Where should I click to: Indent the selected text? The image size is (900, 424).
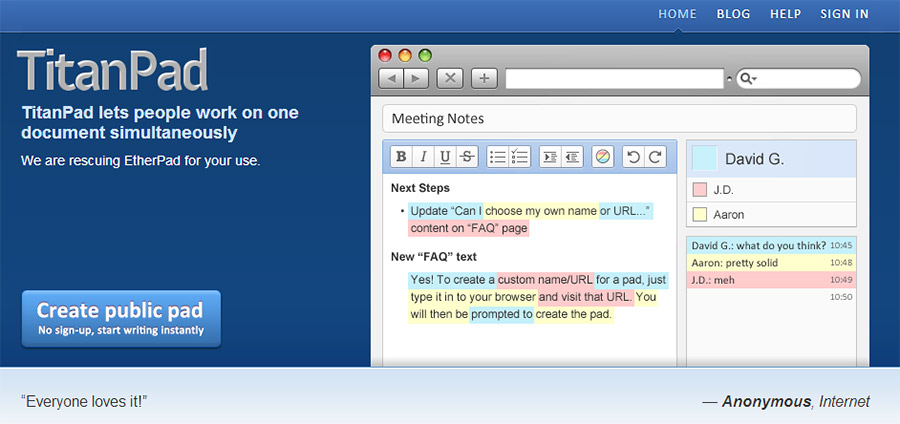tap(550, 157)
